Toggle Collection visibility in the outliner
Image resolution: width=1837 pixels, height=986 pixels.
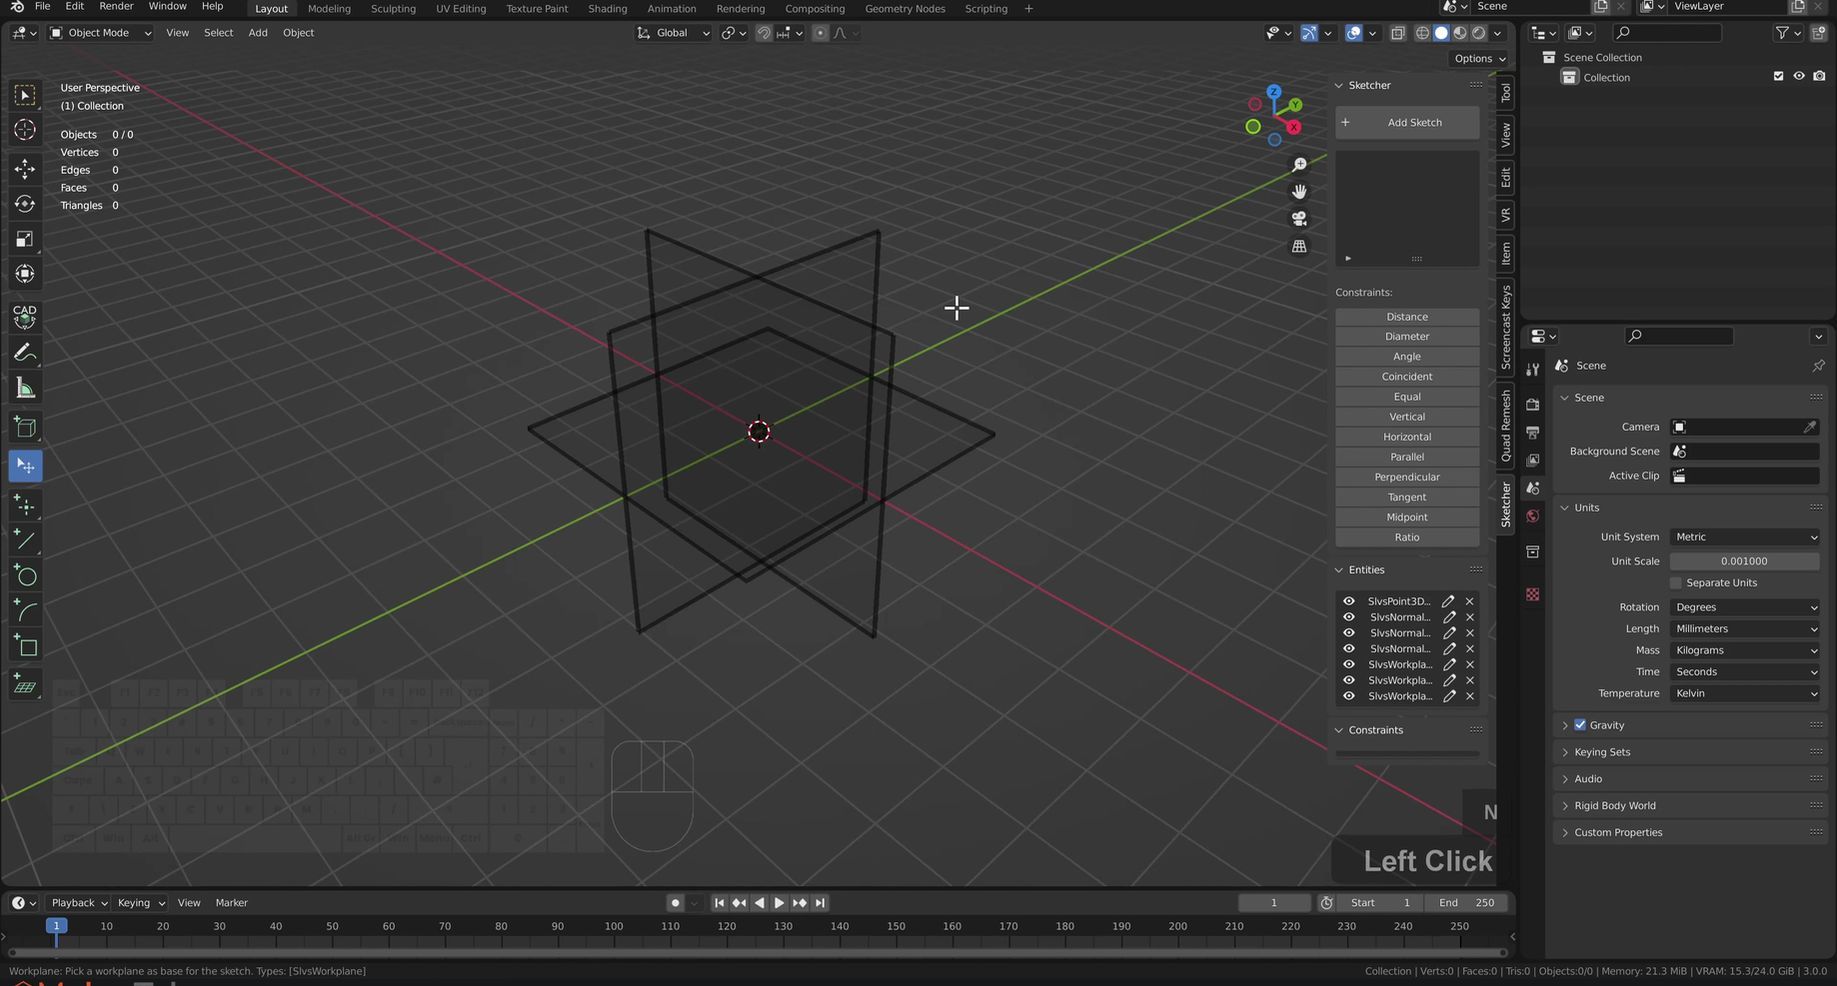click(x=1799, y=77)
